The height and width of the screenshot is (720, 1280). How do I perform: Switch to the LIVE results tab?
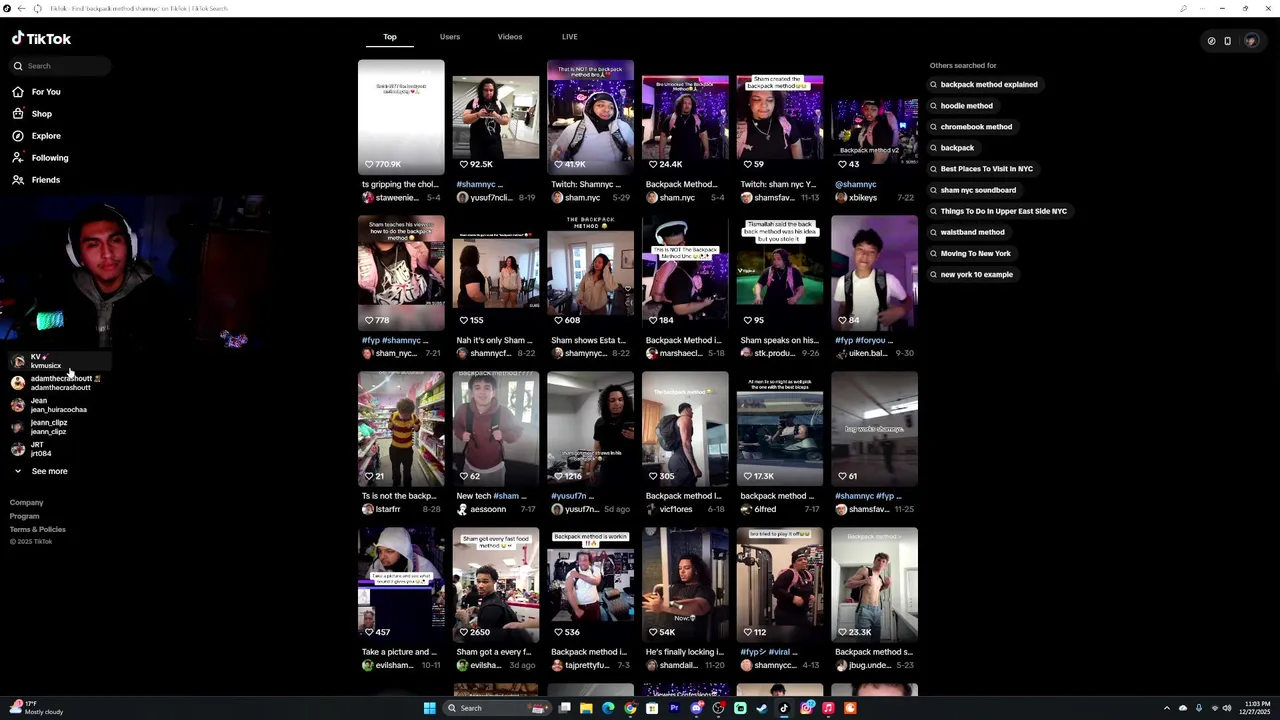tap(570, 37)
